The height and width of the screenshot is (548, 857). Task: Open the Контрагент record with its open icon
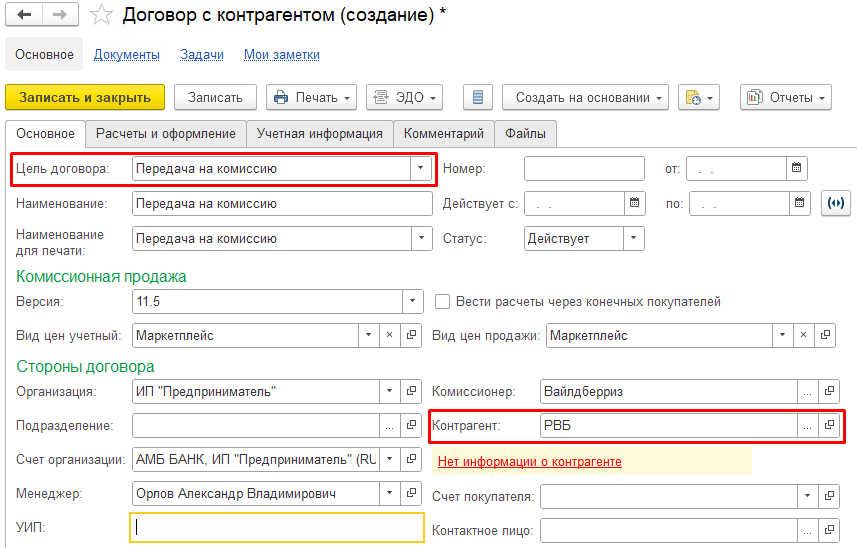tap(829, 426)
